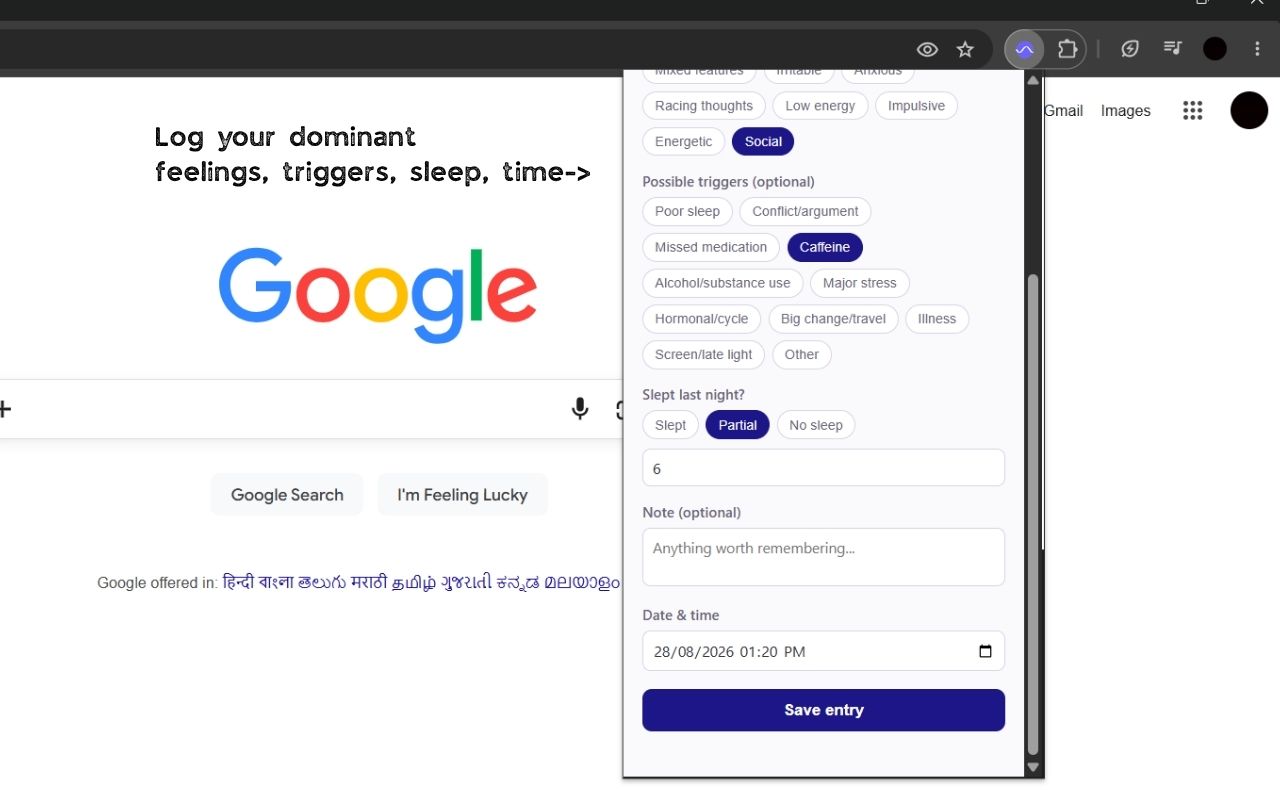This screenshot has width=1280, height=800.
Task: Switch Google to मराठी language
Action: [x=369, y=582]
